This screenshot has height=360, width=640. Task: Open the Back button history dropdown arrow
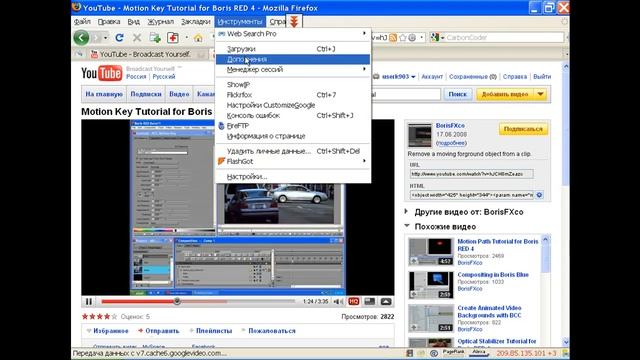tap(106, 38)
